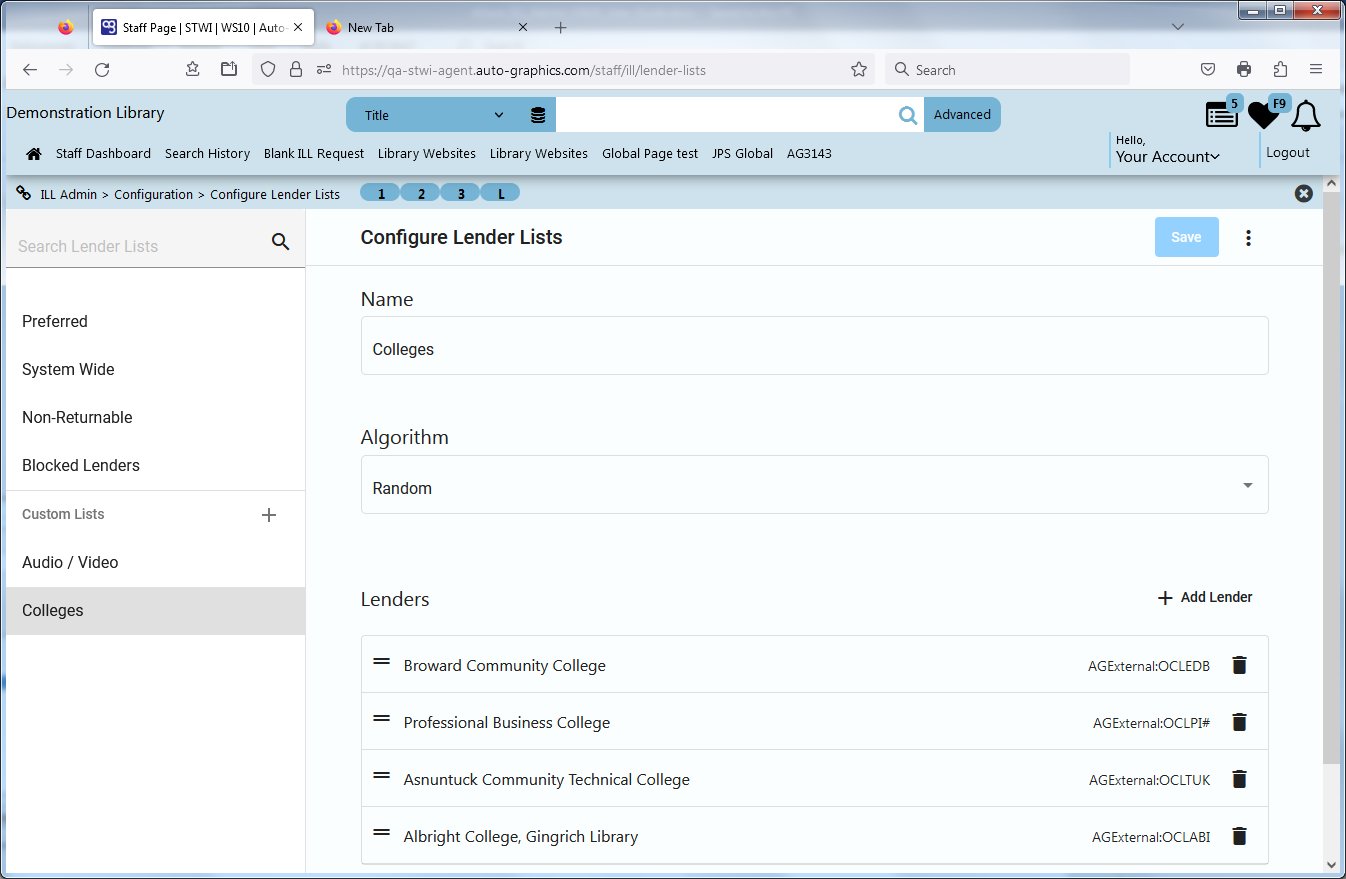This screenshot has width=1346, height=879.
Task: Open the three-dot options menu next to Save
Action: (1248, 237)
